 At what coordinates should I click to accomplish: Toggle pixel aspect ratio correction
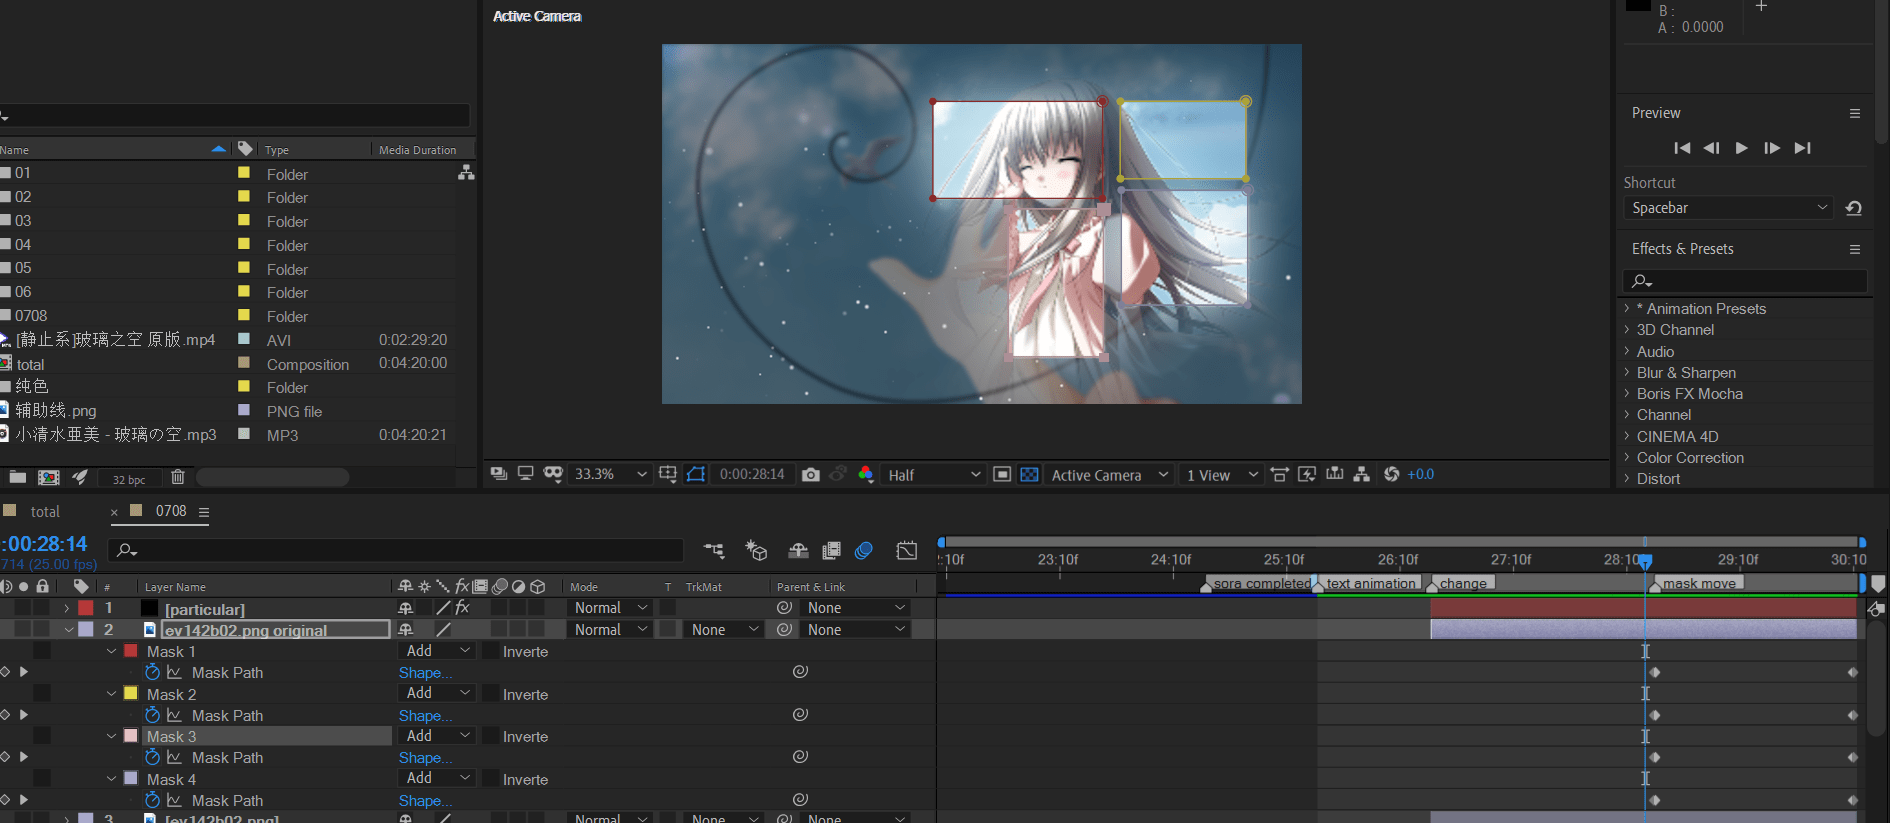point(1279,474)
